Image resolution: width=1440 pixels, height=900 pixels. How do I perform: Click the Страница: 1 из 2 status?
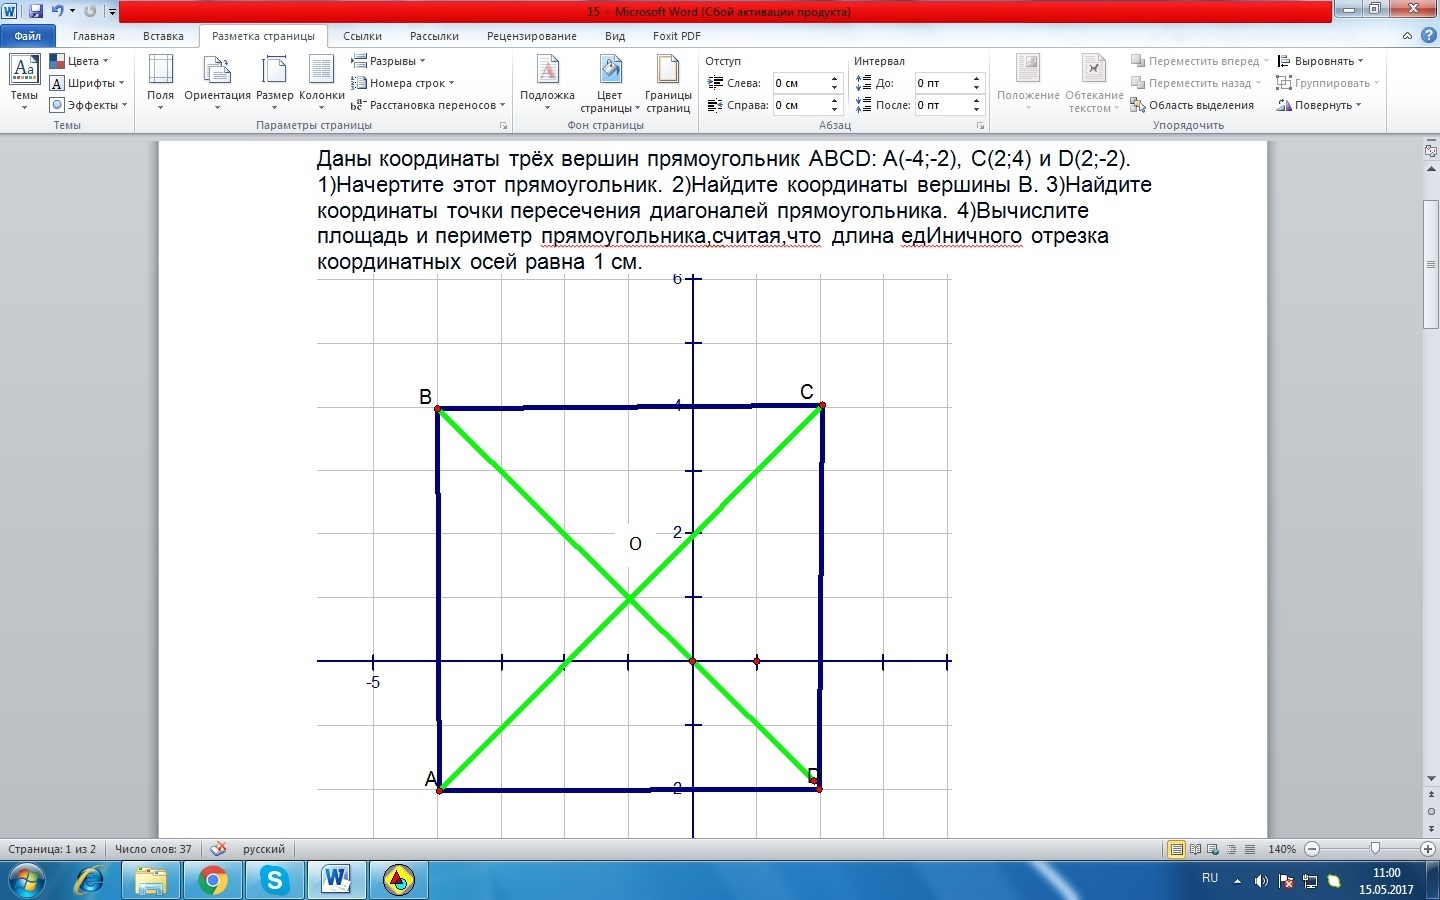52,849
